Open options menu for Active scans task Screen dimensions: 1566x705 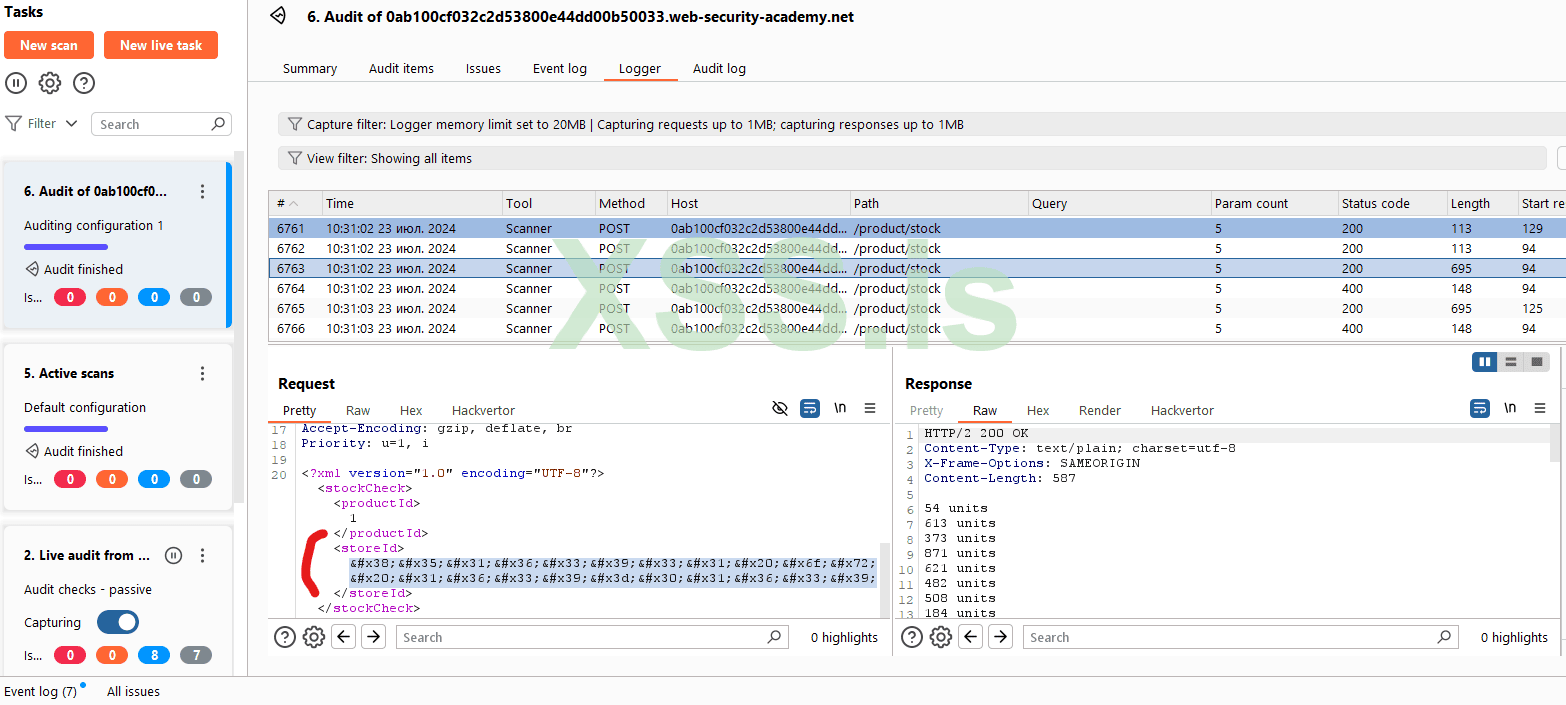point(202,373)
